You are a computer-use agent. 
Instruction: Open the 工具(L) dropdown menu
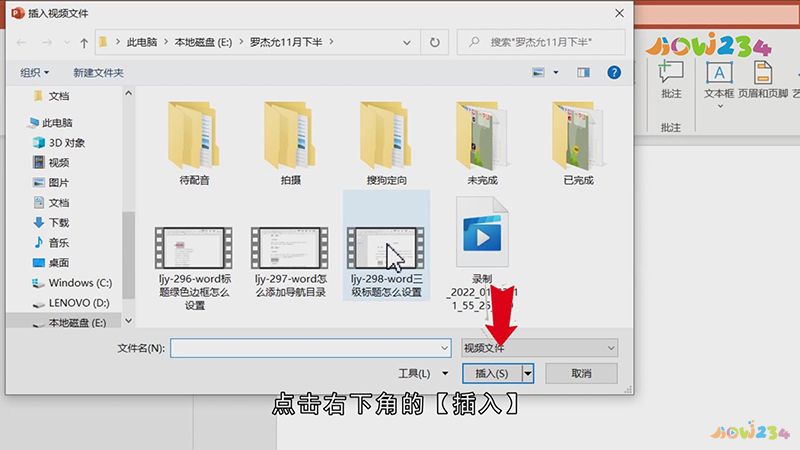coord(423,373)
